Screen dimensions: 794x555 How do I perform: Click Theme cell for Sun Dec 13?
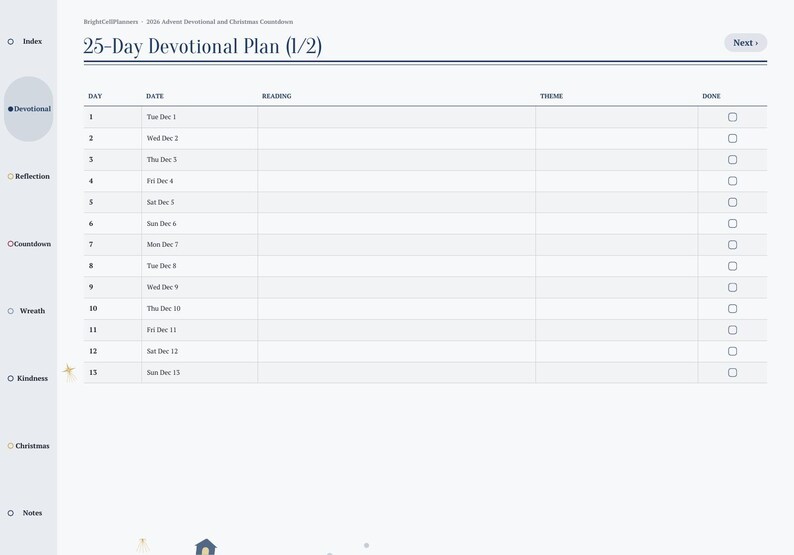pyautogui.click(x=617, y=372)
